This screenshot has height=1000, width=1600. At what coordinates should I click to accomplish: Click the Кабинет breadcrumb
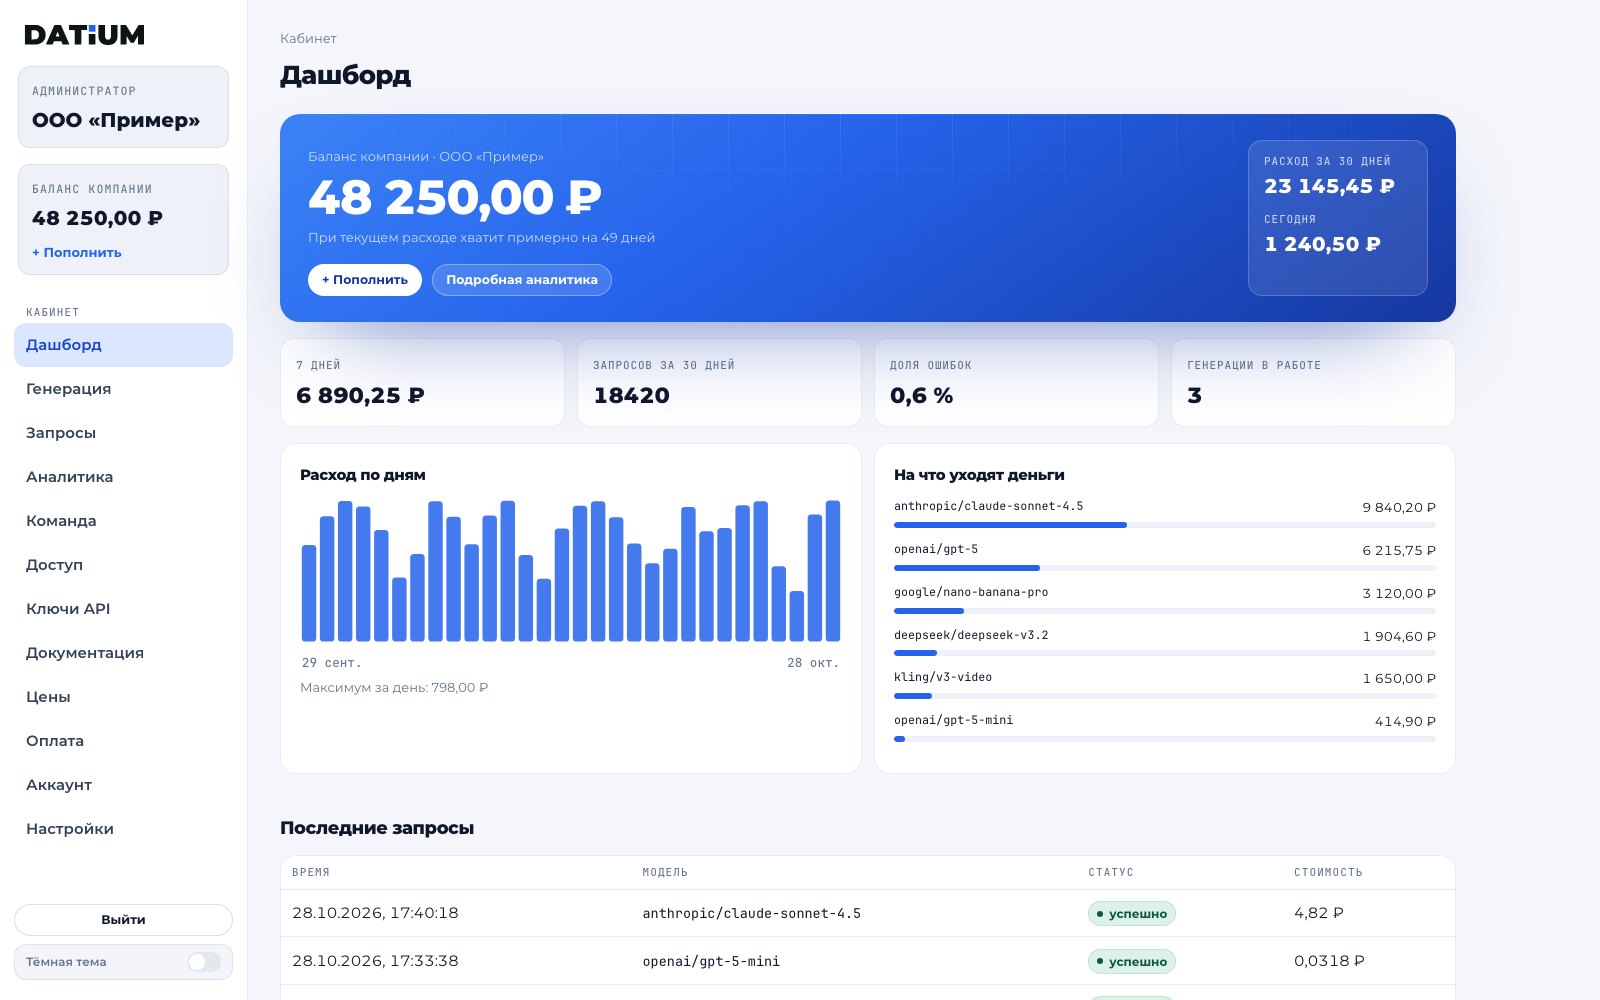coord(308,38)
